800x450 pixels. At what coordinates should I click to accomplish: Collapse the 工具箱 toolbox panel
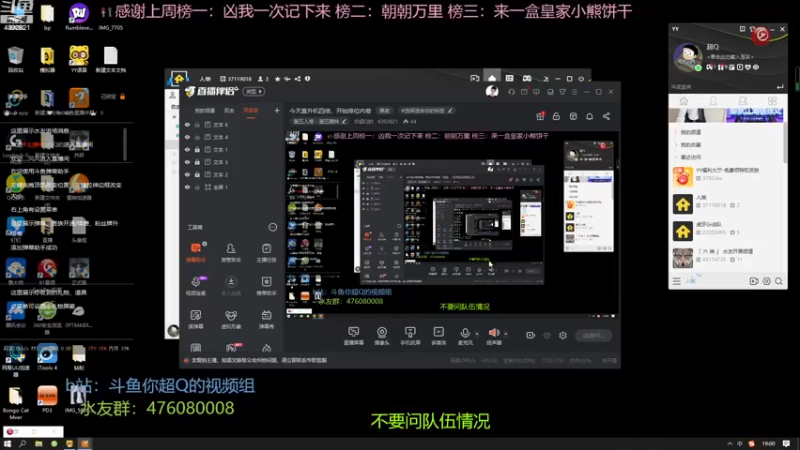272,227
